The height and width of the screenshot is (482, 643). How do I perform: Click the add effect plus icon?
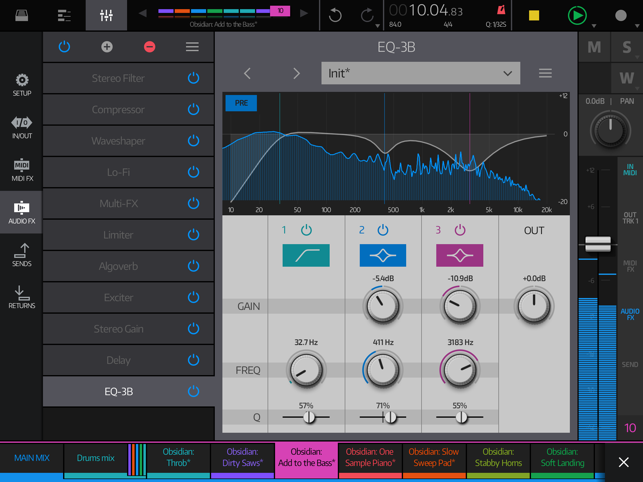(107, 47)
